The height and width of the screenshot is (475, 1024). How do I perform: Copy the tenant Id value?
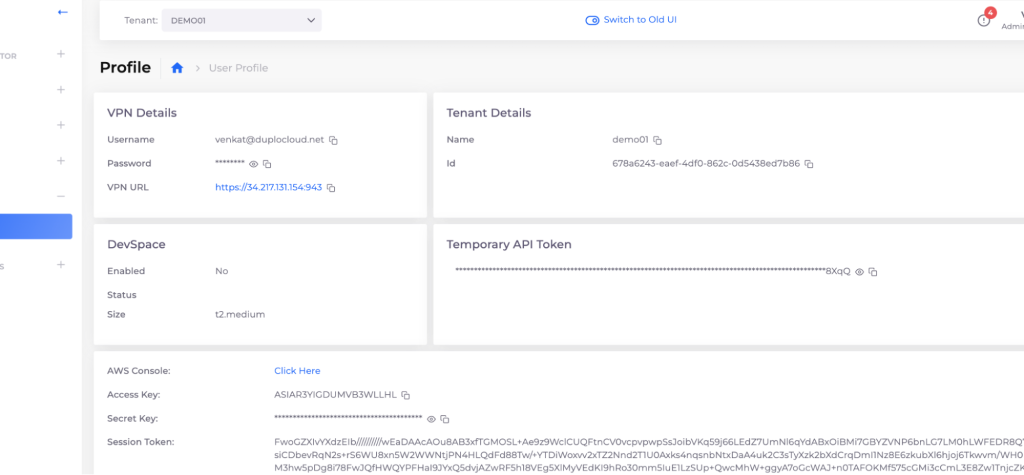pos(809,164)
